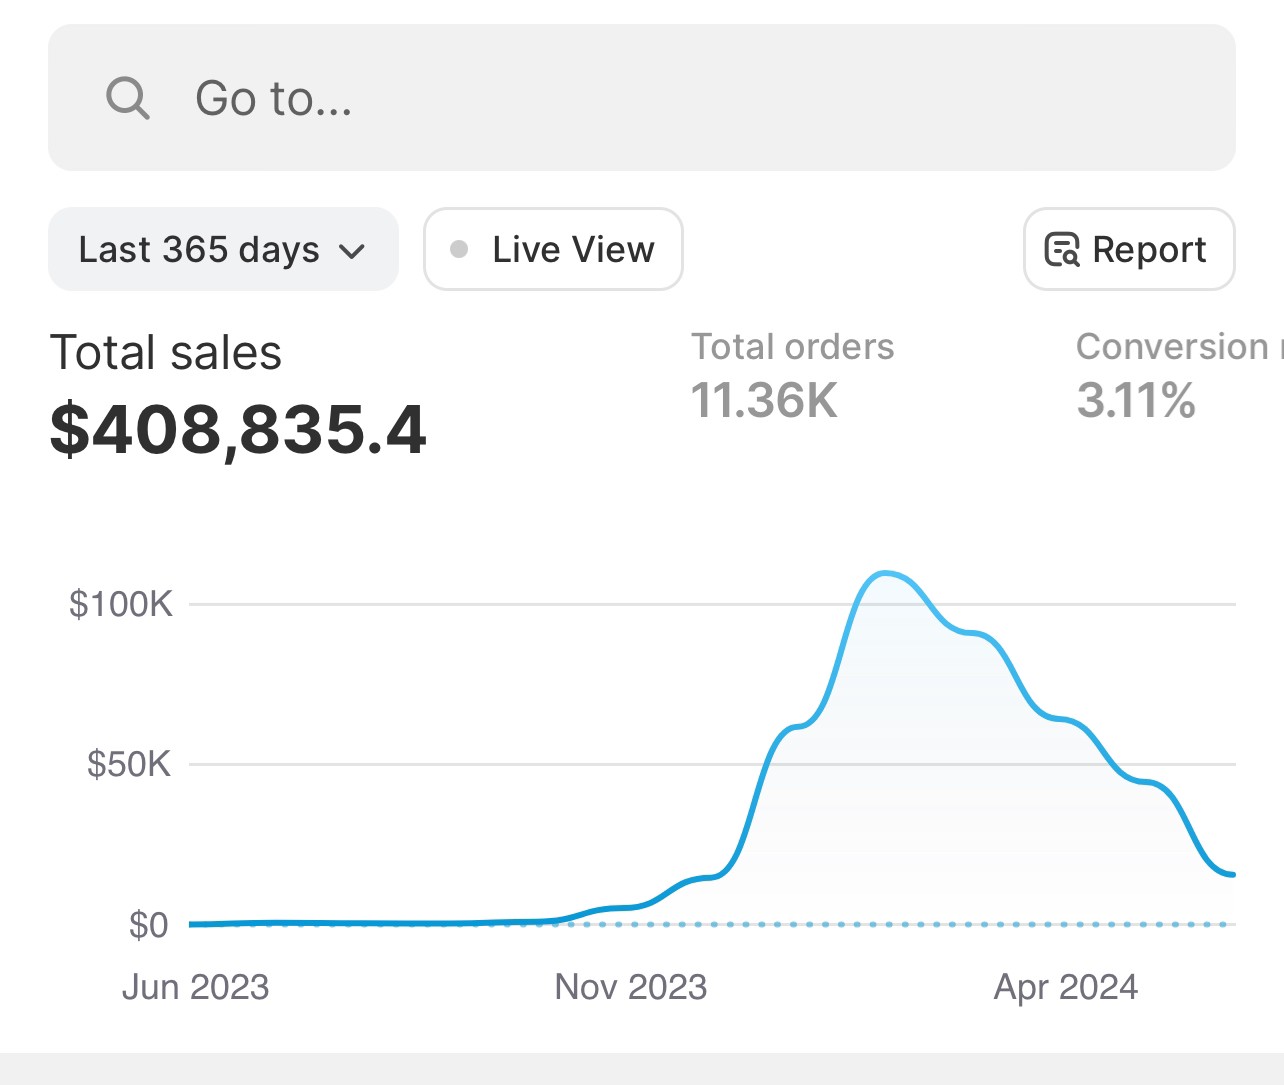This screenshot has width=1284, height=1085.
Task: Click the Live View status dot
Action: tap(459, 249)
